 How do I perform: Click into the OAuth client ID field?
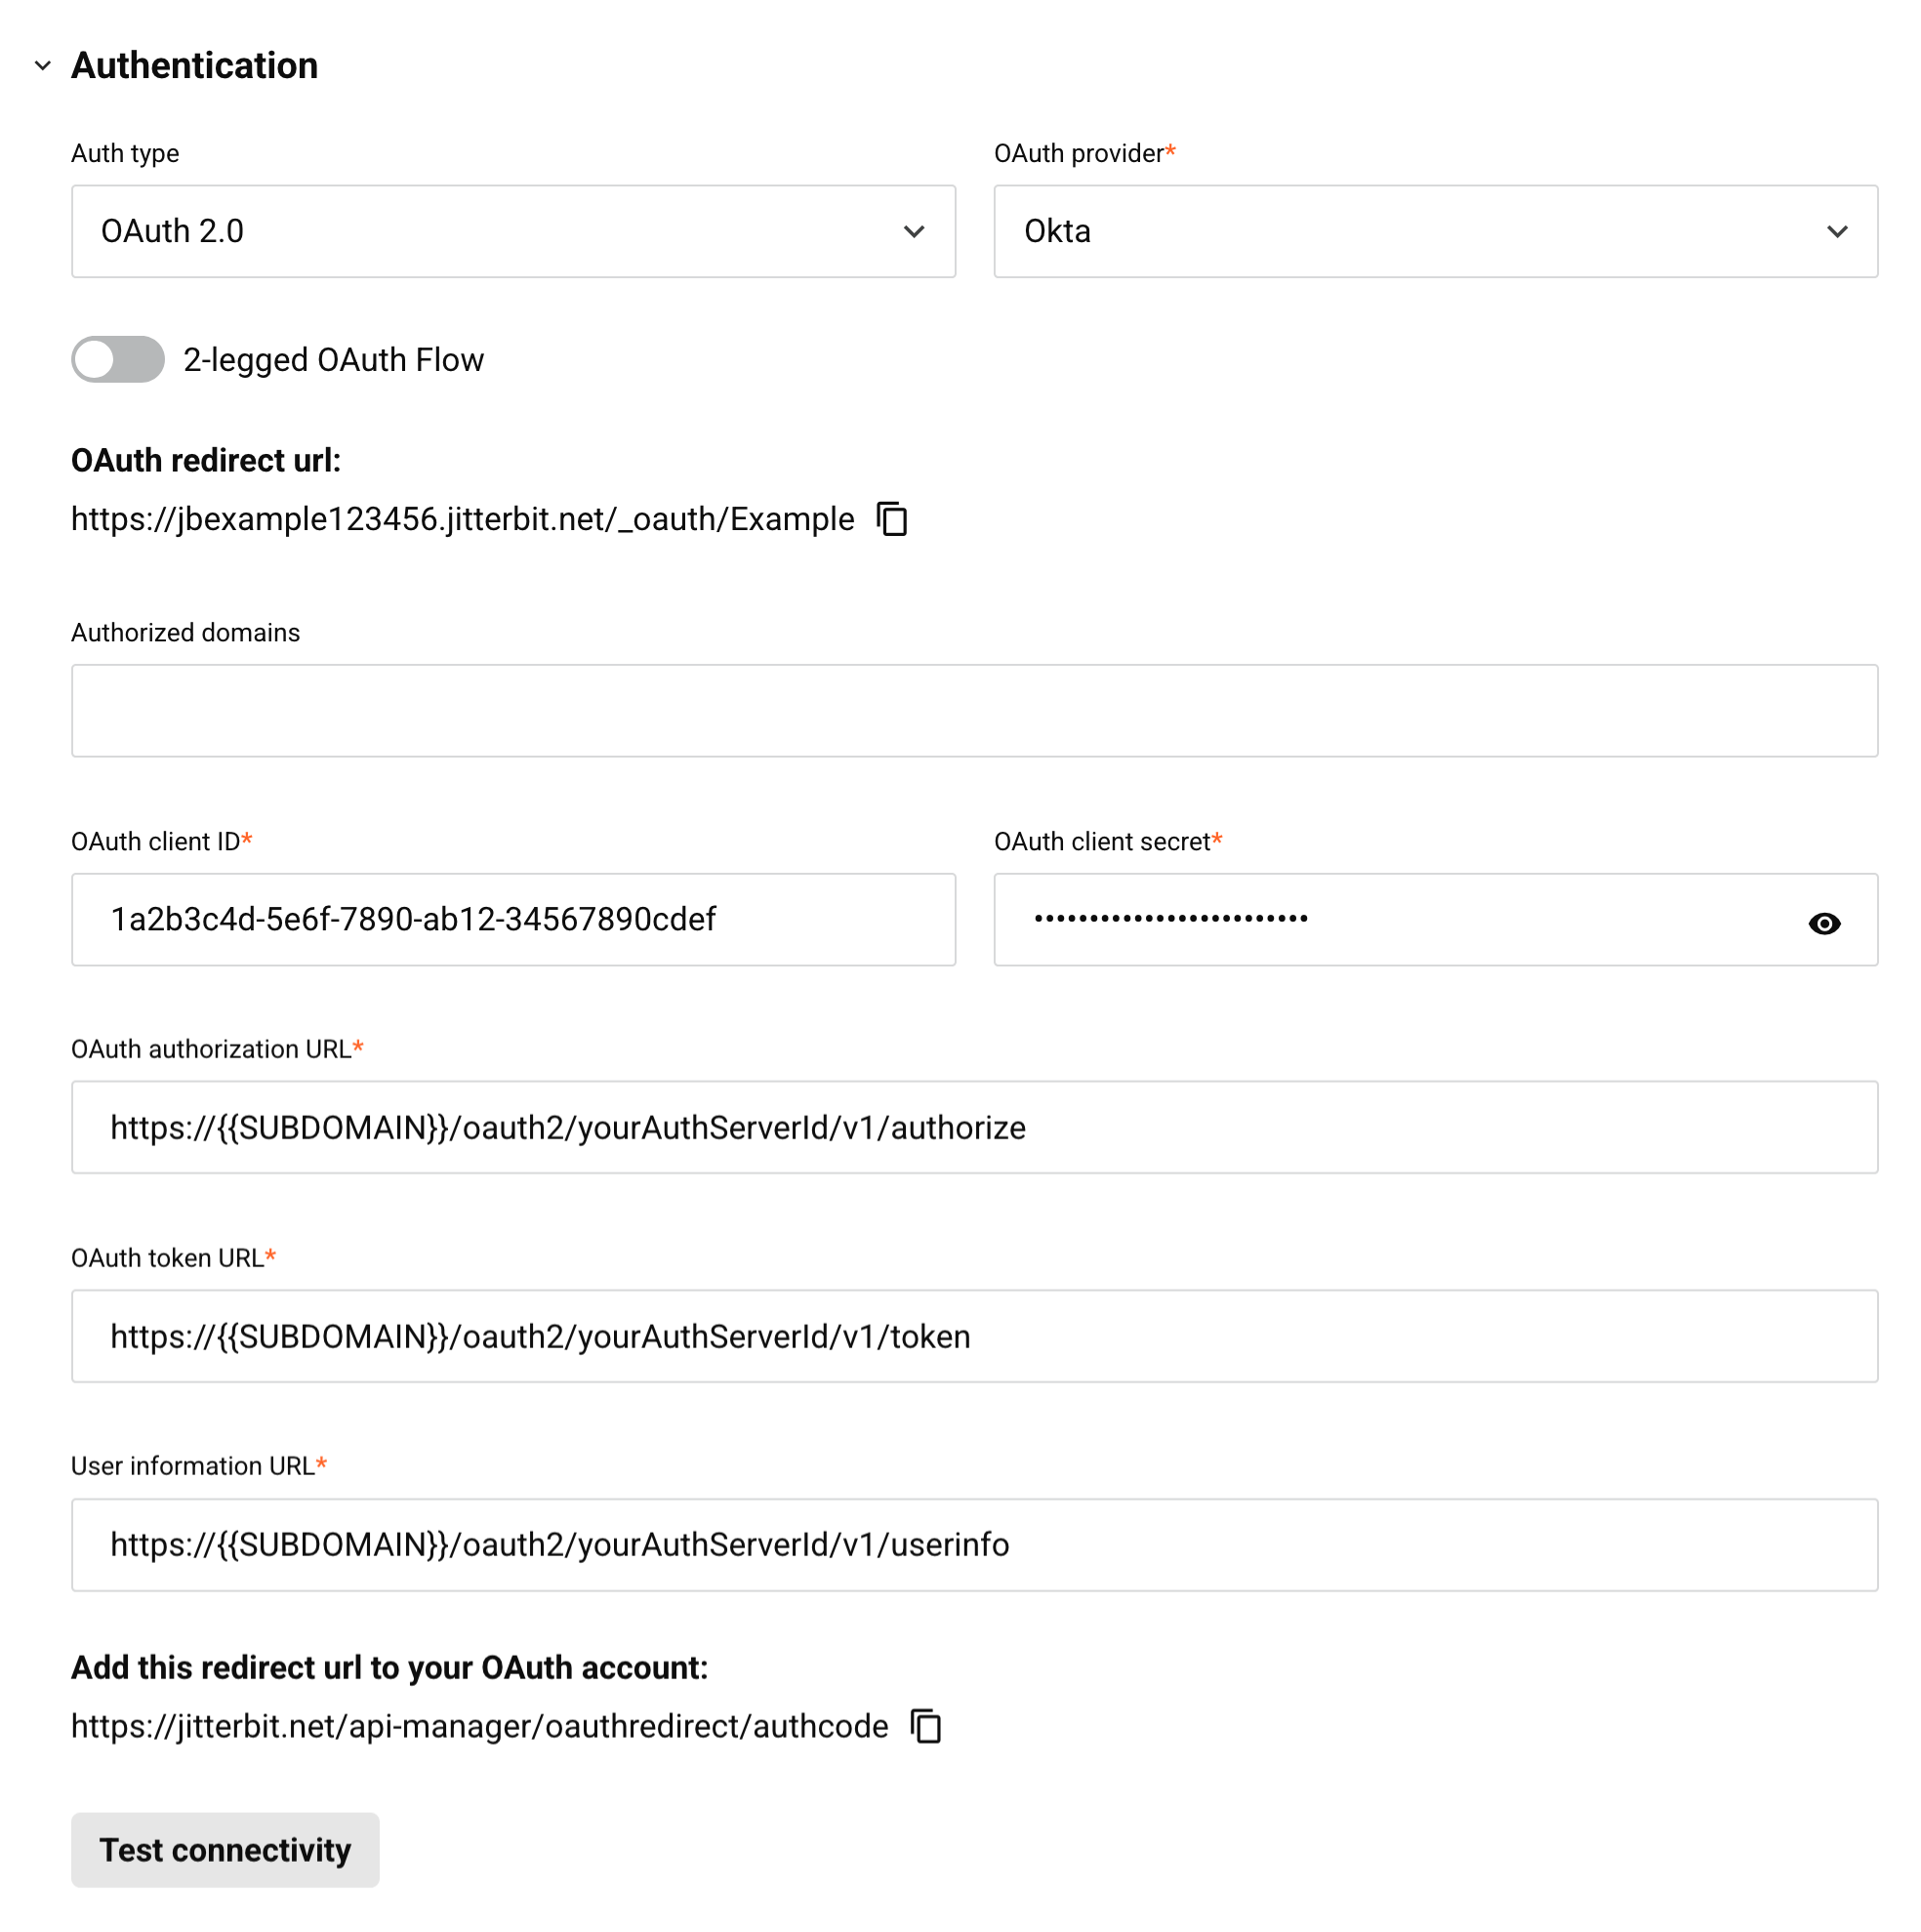tap(513, 919)
